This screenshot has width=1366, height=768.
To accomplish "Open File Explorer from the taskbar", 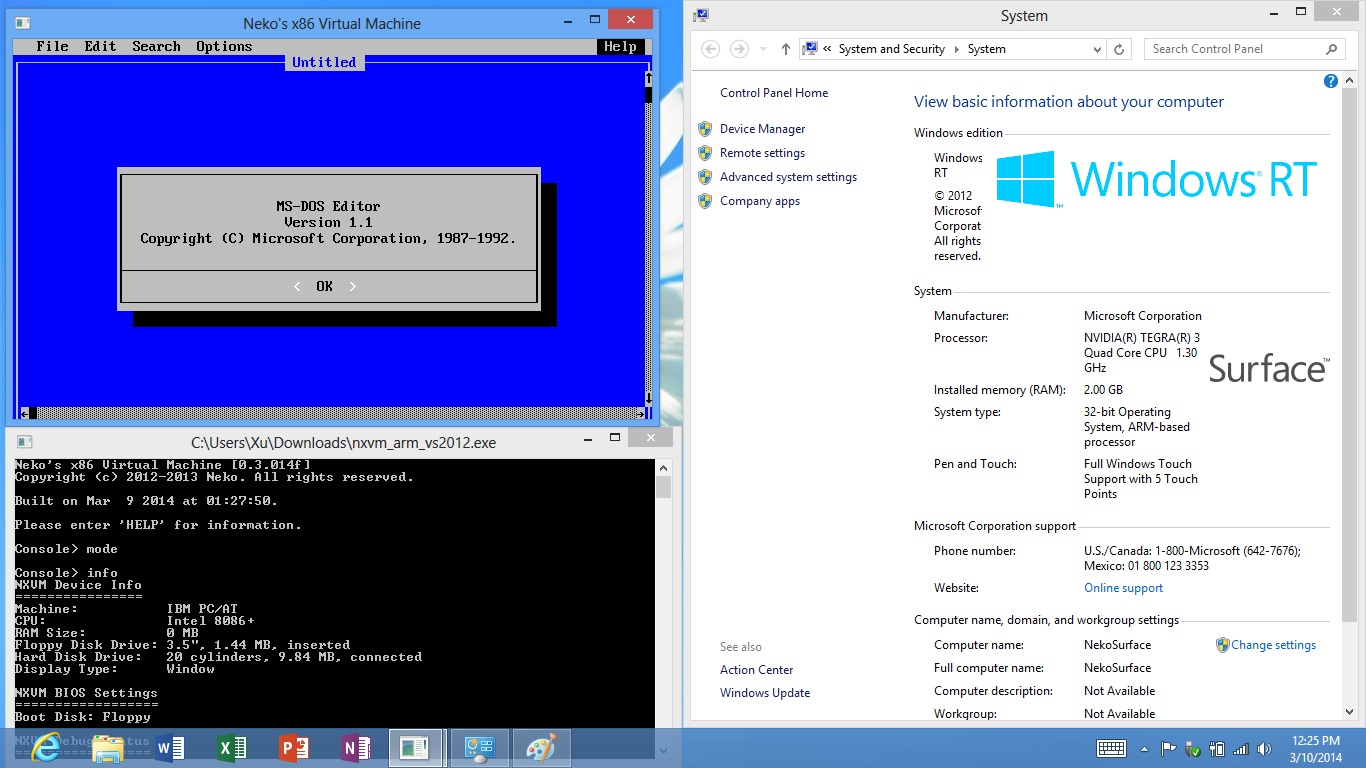I will coord(107,747).
